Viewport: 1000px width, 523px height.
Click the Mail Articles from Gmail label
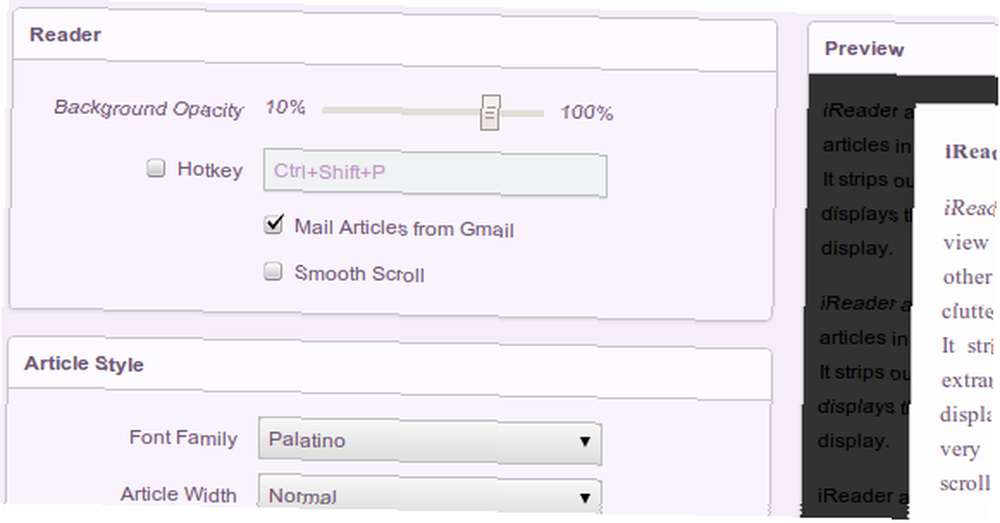[x=404, y=228]
